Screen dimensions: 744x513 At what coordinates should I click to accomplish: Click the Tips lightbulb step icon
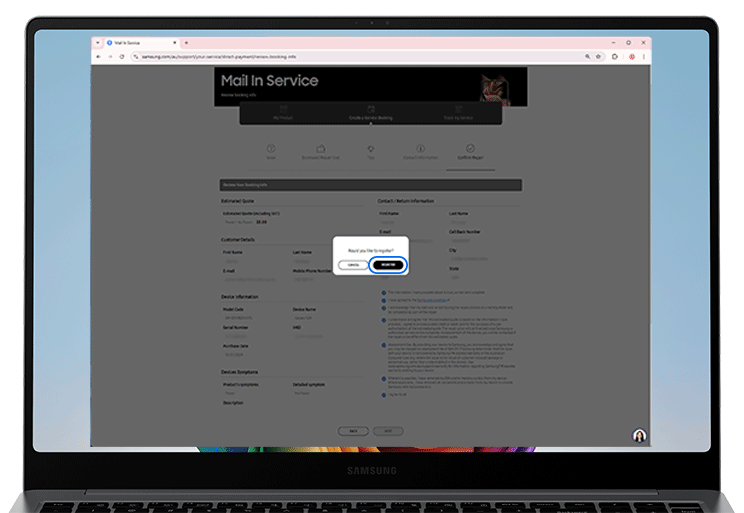click(x=371, y=149)
